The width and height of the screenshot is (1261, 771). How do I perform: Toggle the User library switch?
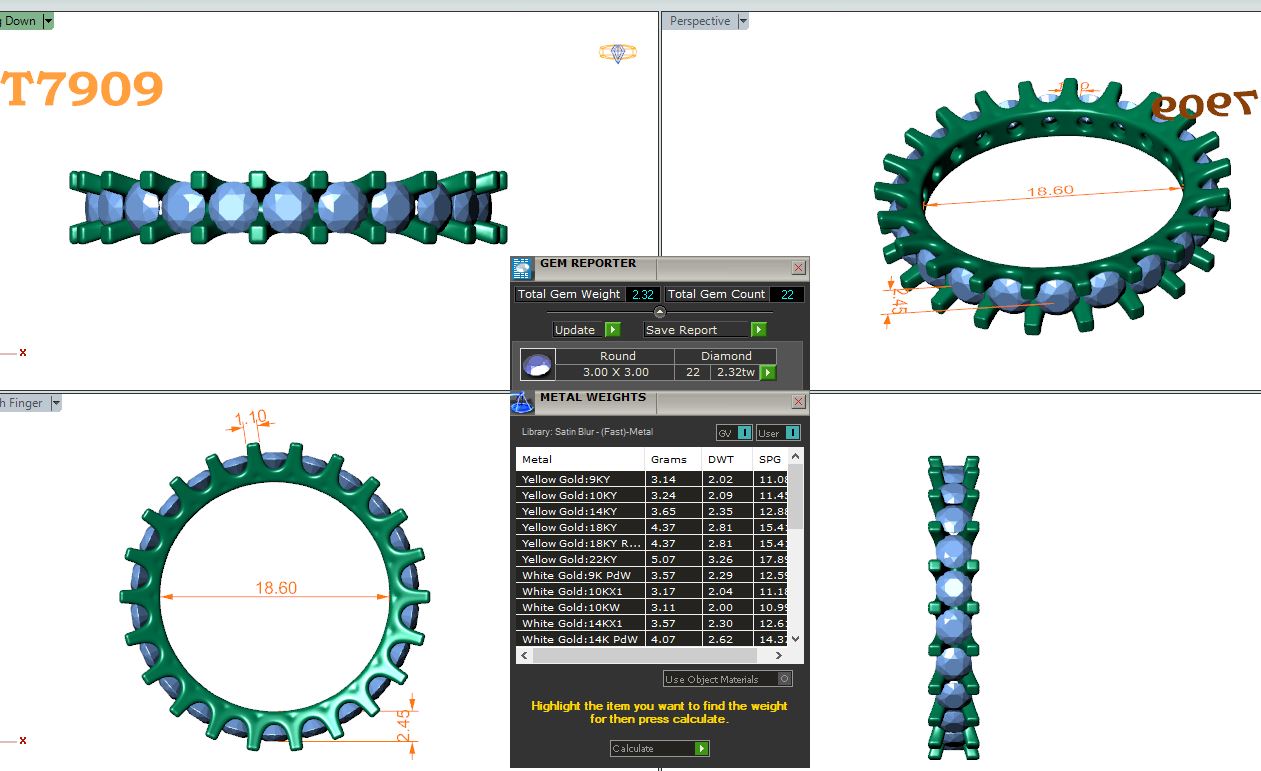click(791, 433)
